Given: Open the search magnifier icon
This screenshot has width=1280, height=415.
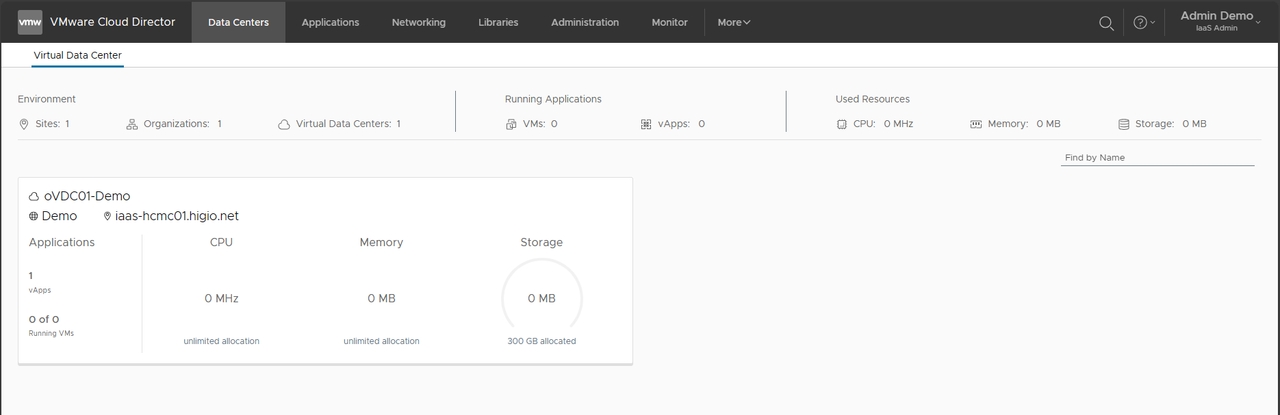Looking at the screenshot, I should (x=1106, y=23).
